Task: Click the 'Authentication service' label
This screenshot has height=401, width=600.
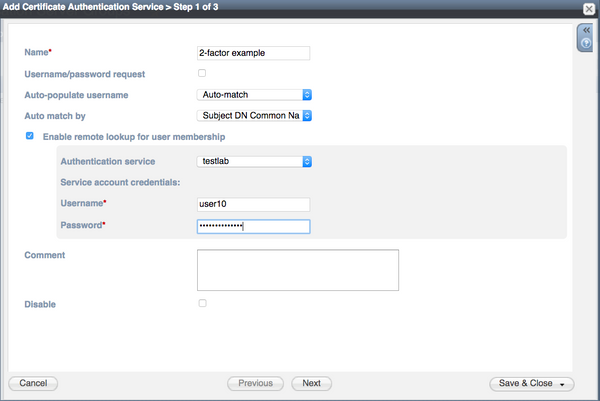Action: coord(108,161)
